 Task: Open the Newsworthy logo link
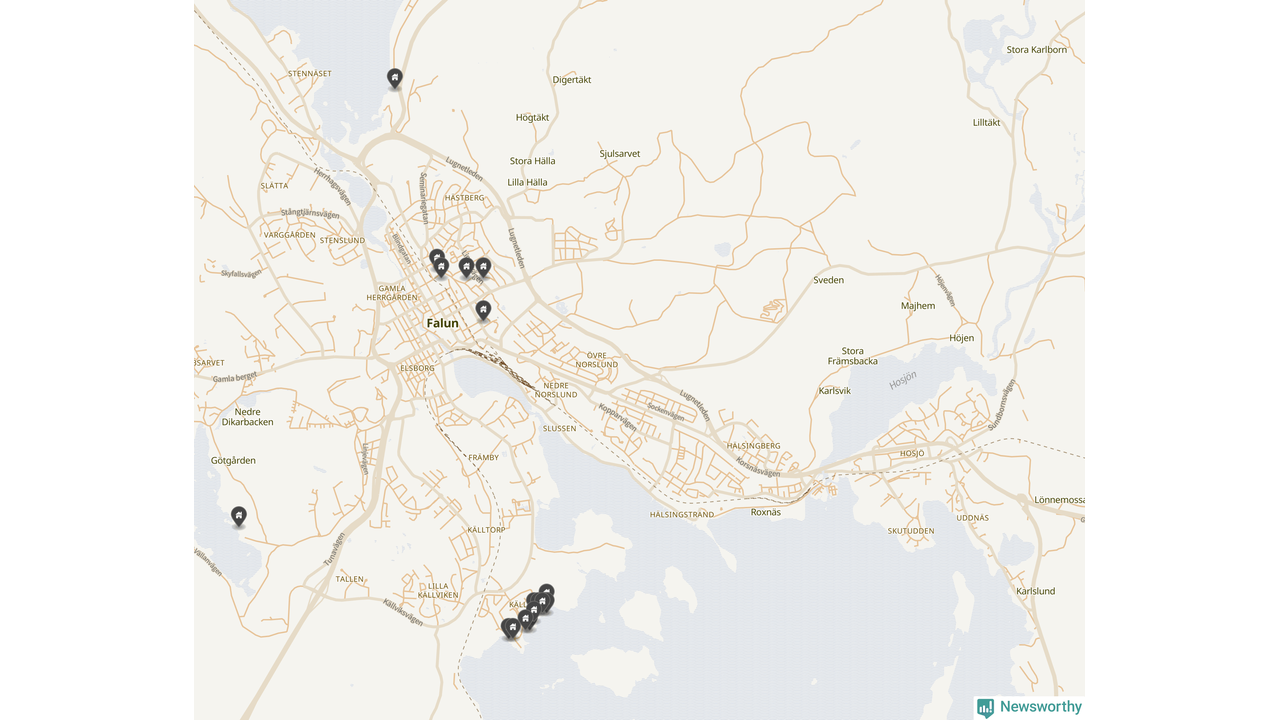point(1029,707)
